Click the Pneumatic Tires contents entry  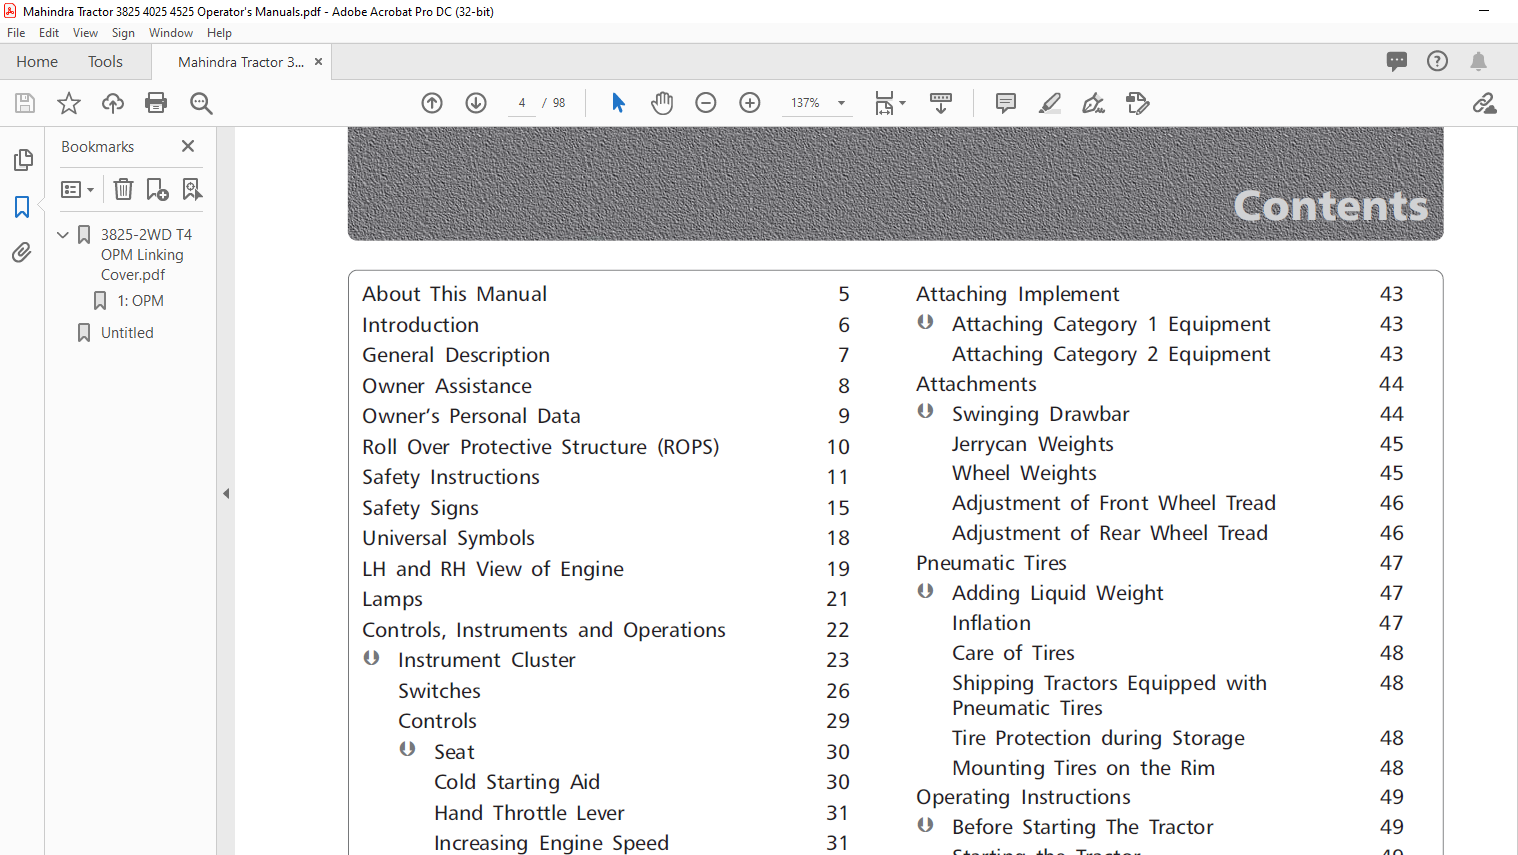[991, 563]
